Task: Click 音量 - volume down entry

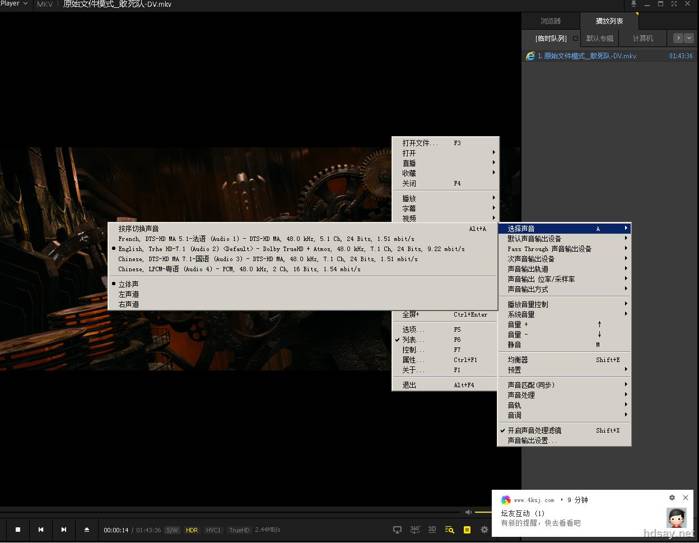Action: 564,334
